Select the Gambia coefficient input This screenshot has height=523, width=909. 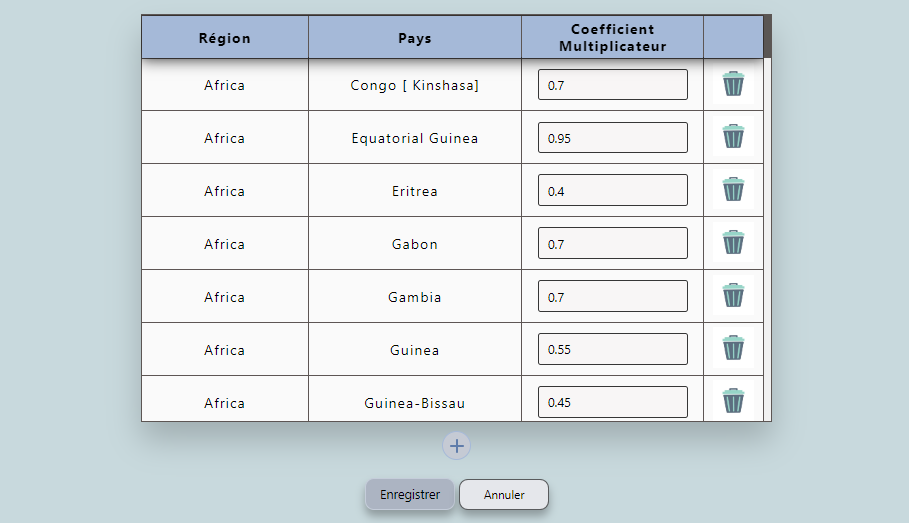[x=613, y=296]
